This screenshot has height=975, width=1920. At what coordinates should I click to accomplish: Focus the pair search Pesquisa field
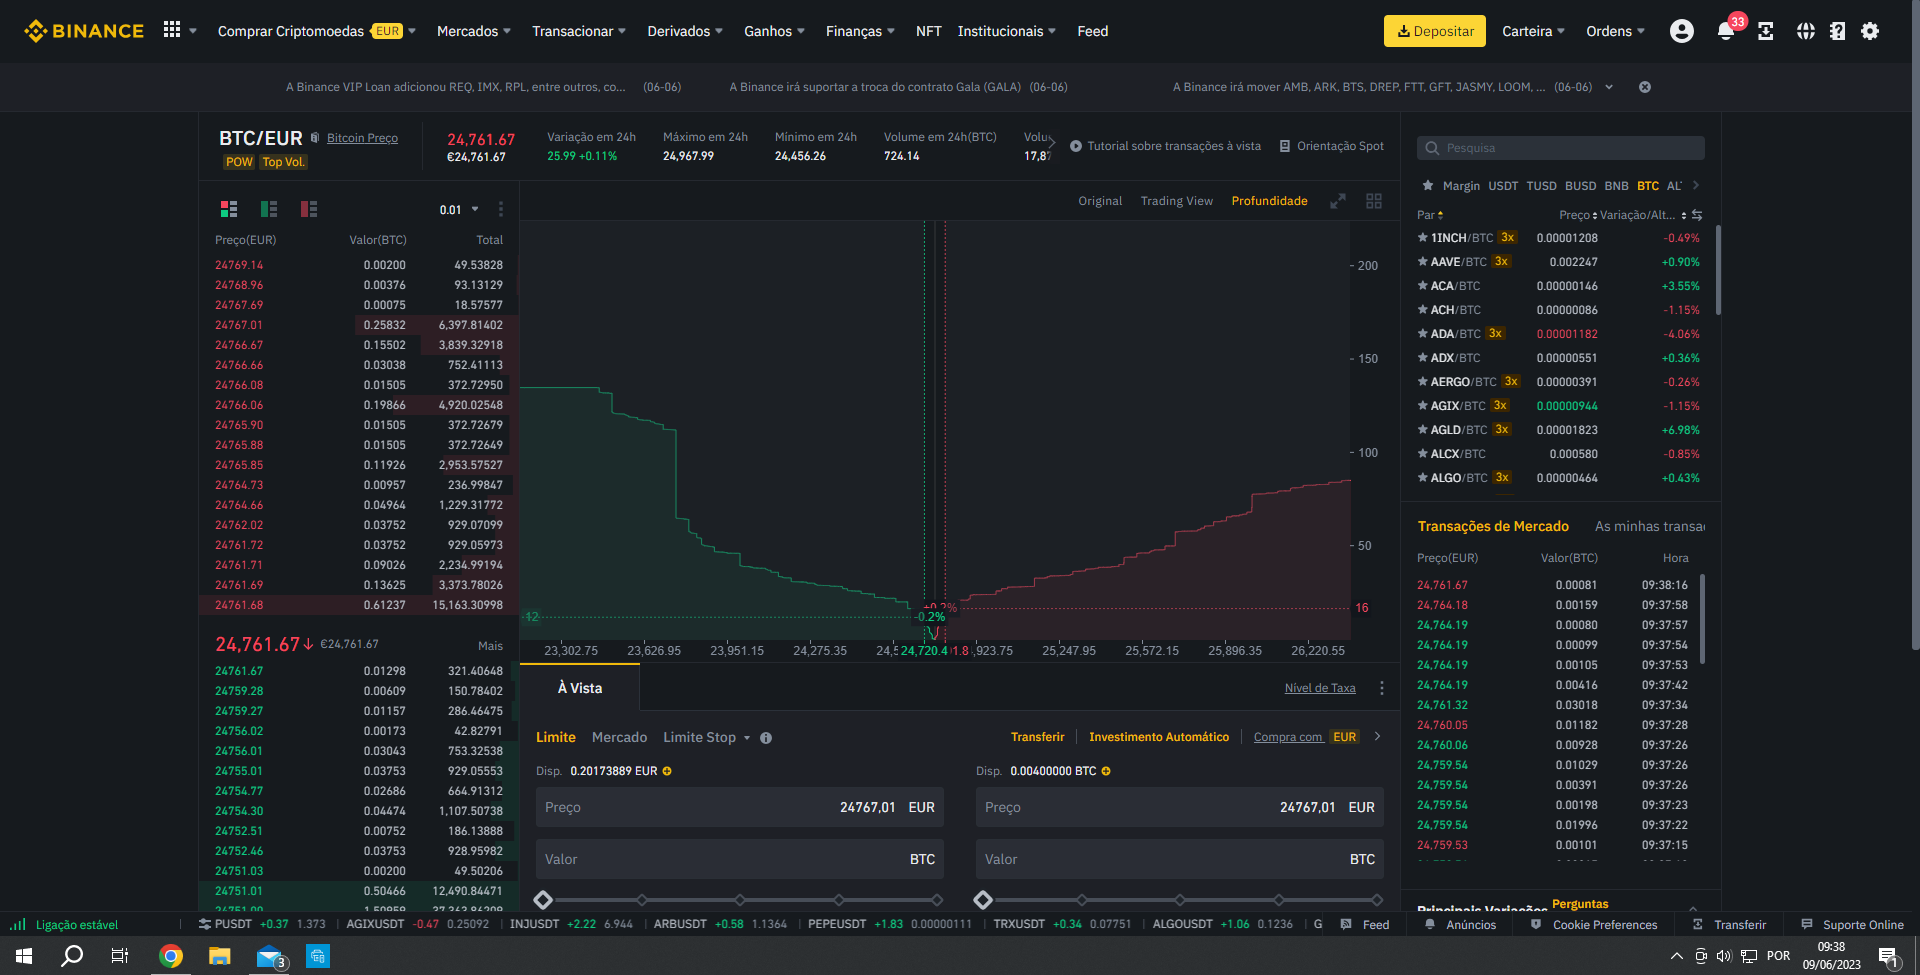tap(1561, 148)
